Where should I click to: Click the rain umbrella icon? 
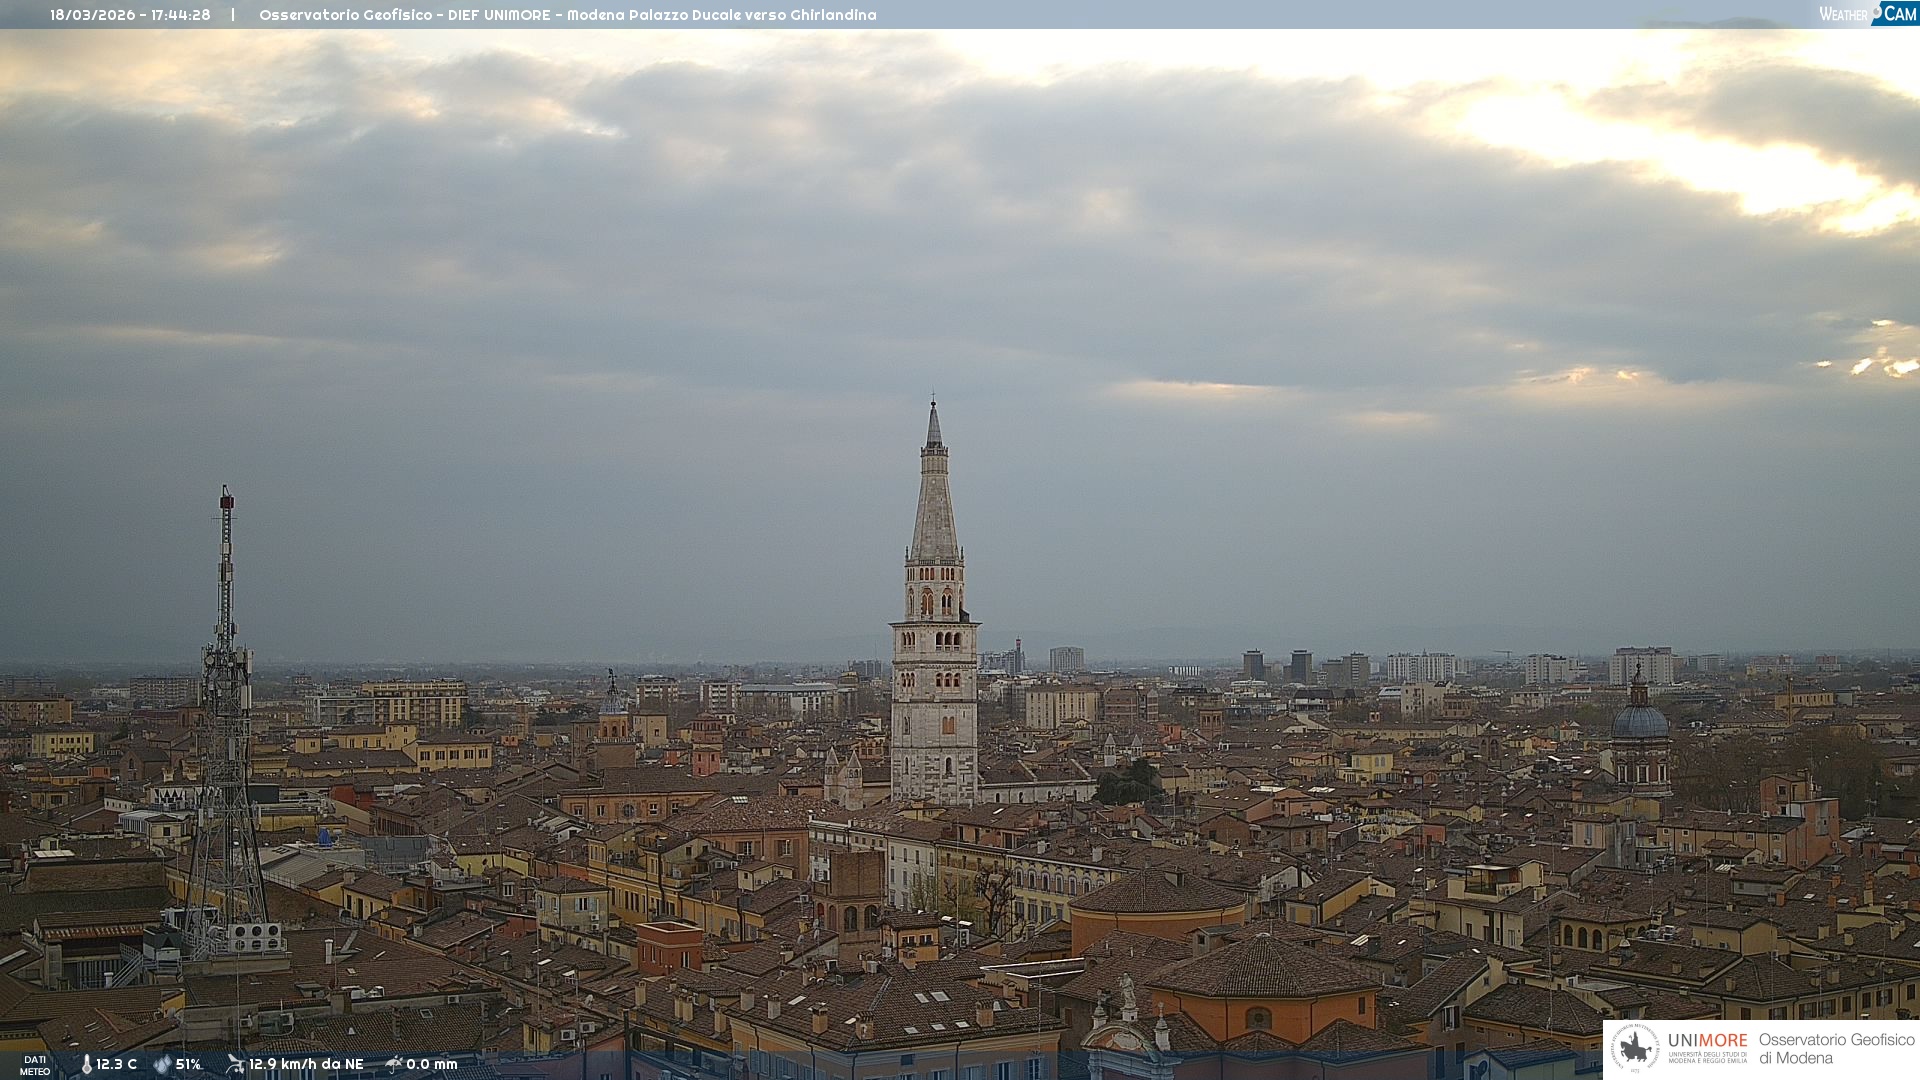click(x=394, y=1064)
